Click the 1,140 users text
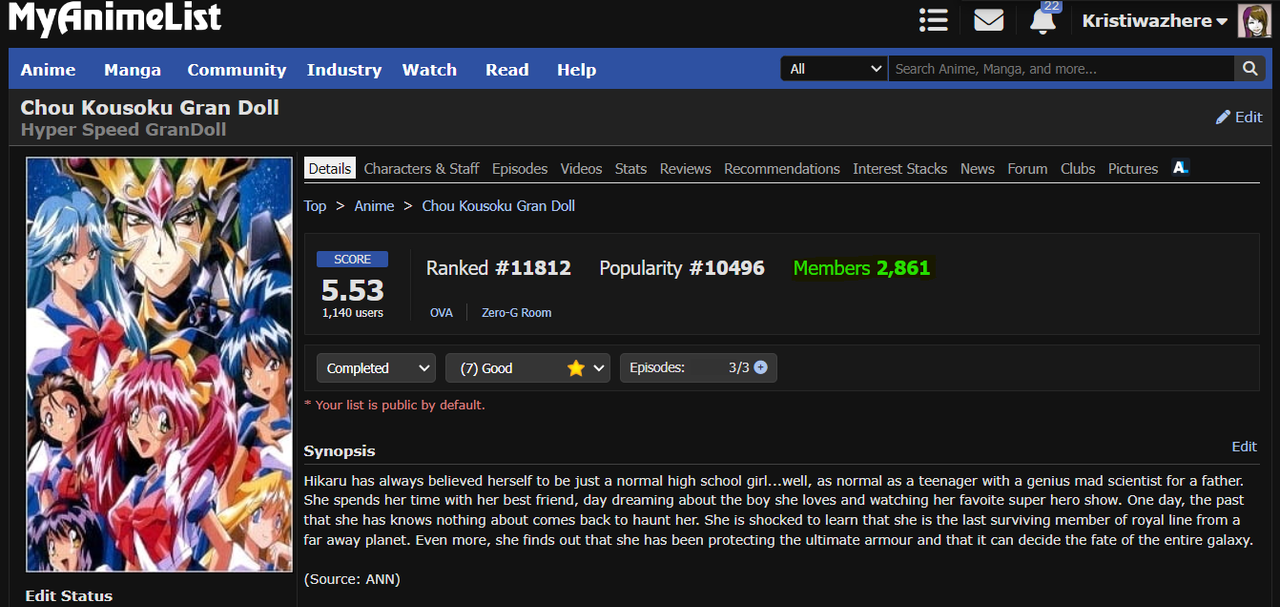Viewport: 1280px width, 607px height. coord(352,313)
